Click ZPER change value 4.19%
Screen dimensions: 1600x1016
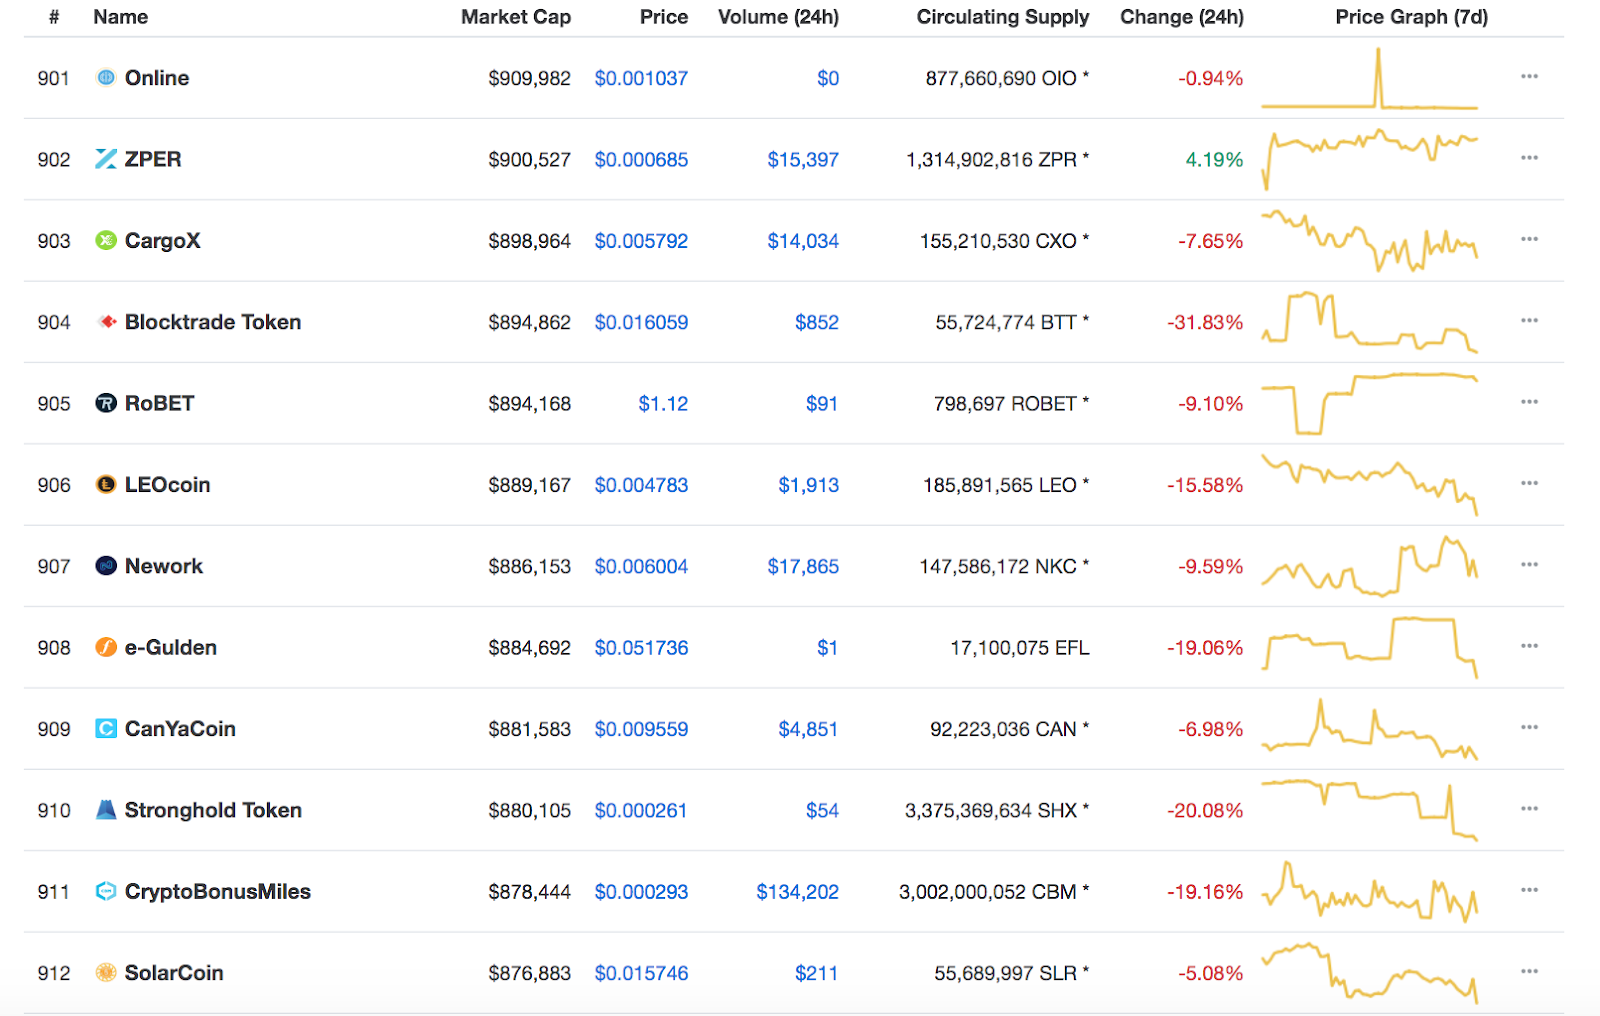[1214, 159]
